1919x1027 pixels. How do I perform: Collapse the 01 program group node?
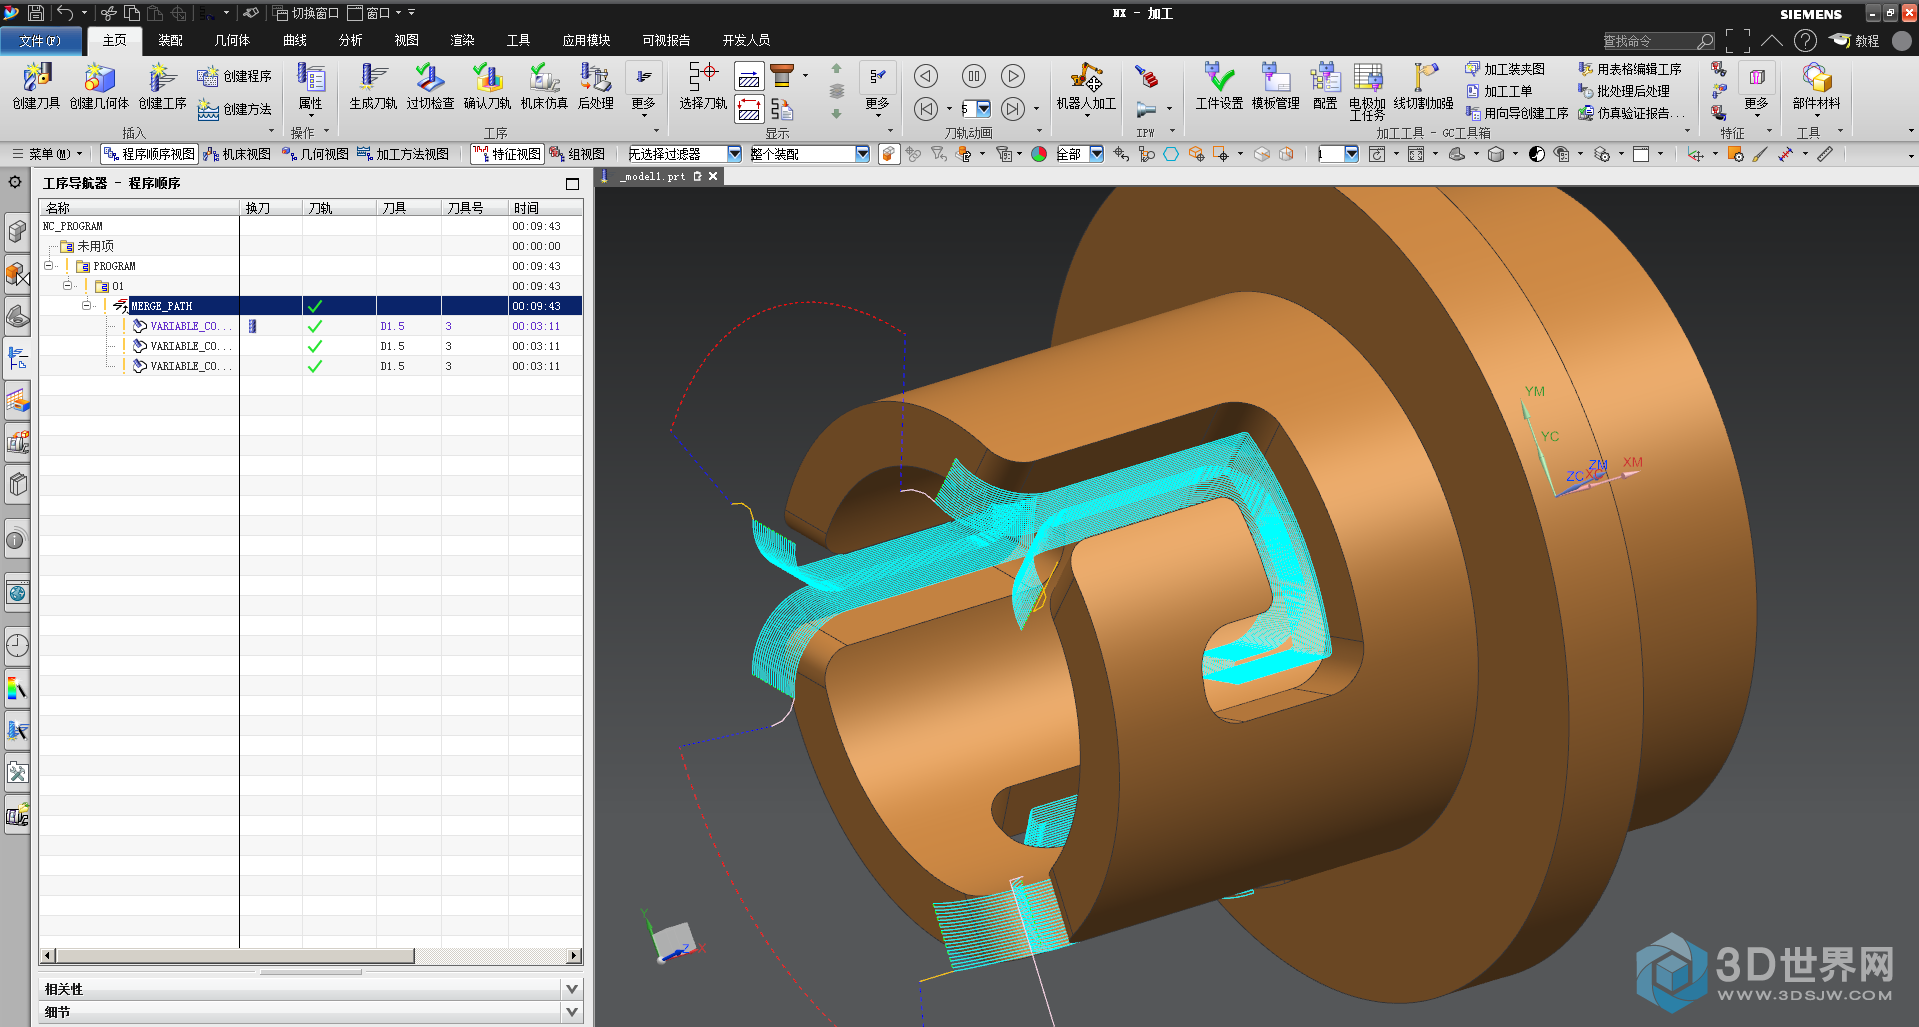[67, 286]
